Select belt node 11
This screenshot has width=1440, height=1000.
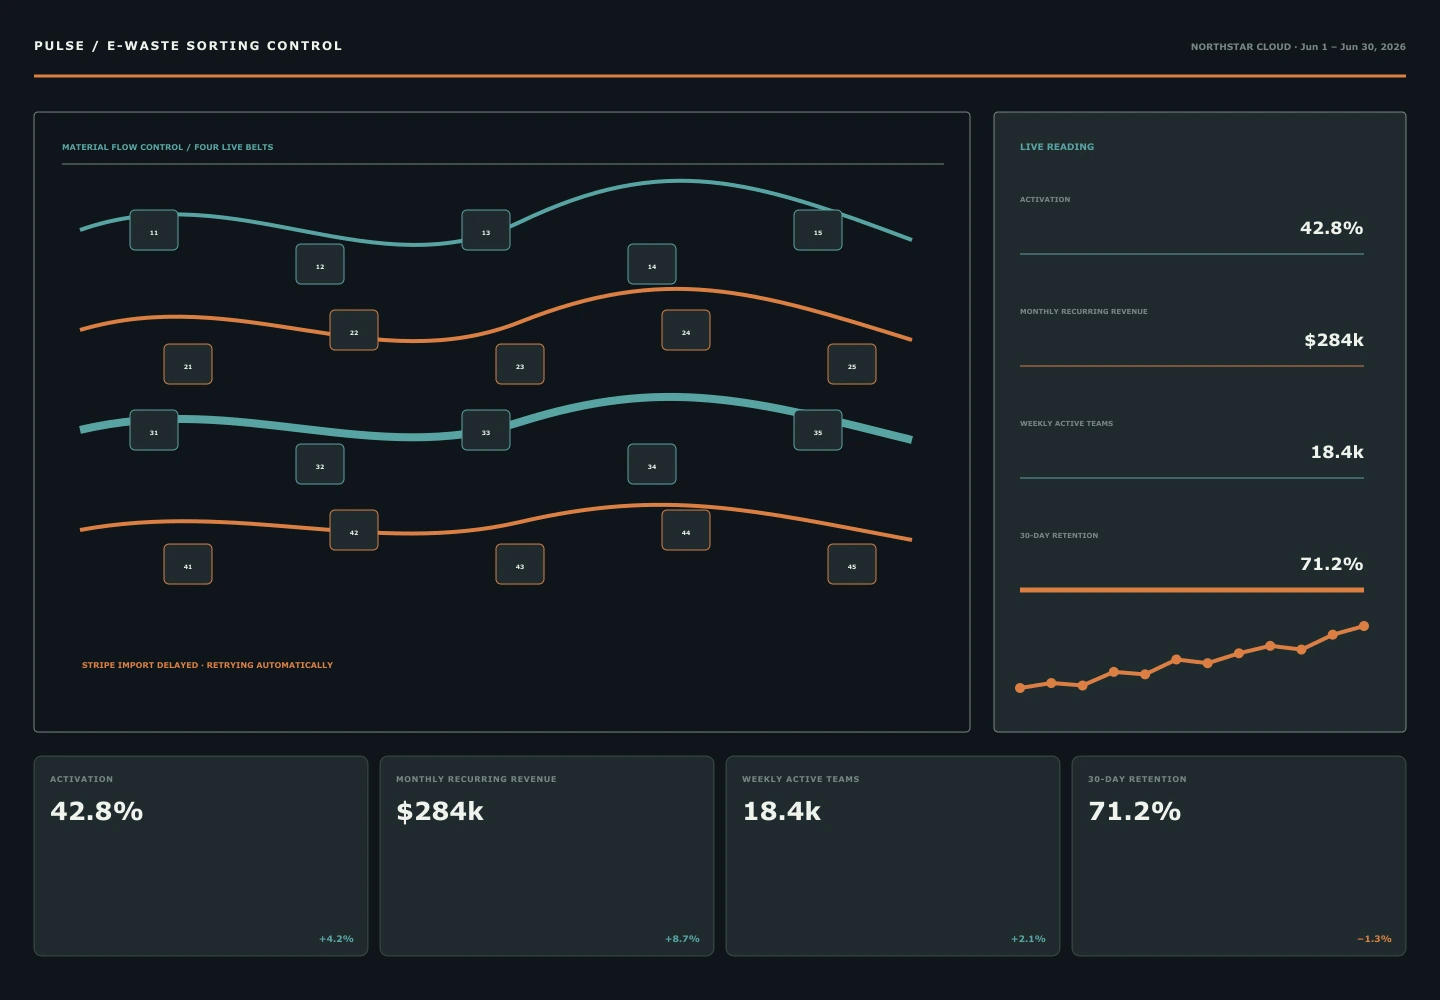(154, 230)
